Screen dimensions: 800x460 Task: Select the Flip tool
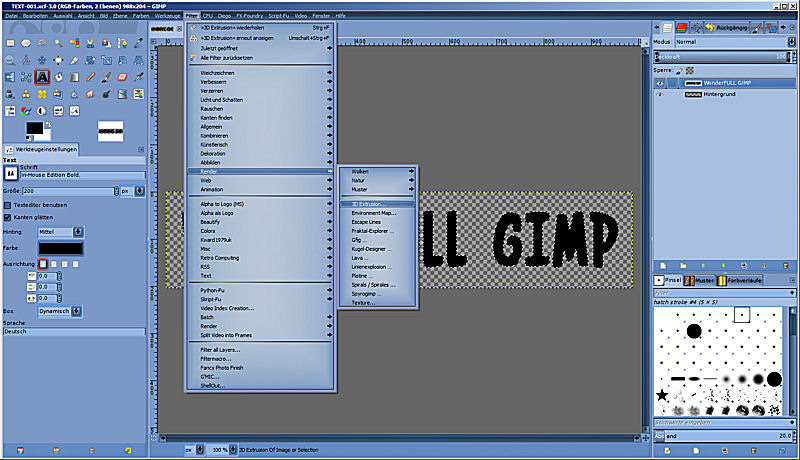[10, 77]
